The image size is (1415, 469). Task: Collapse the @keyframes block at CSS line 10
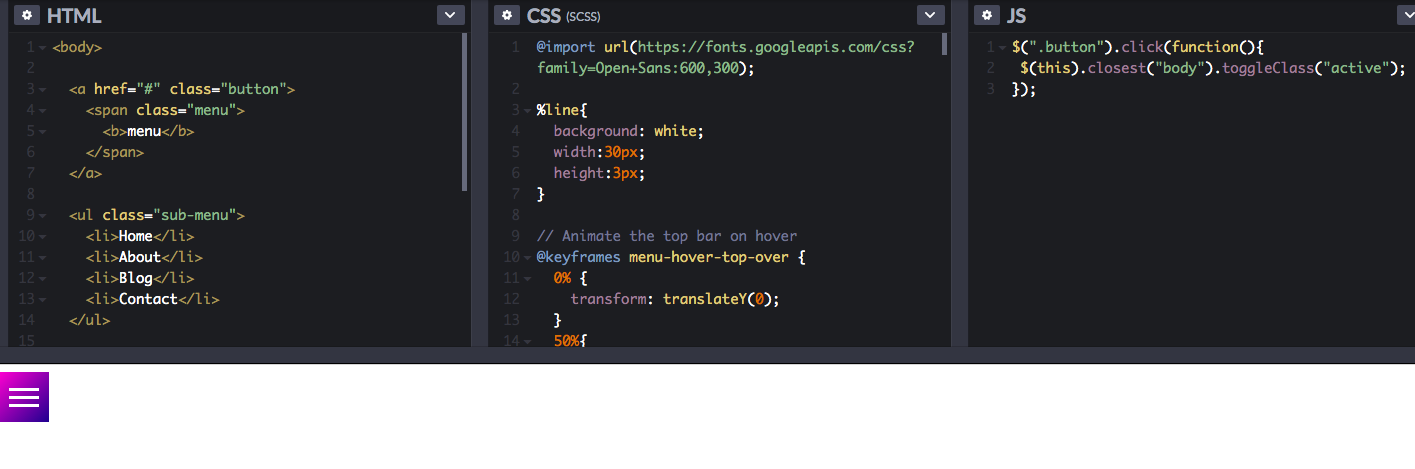coord(527,258)
